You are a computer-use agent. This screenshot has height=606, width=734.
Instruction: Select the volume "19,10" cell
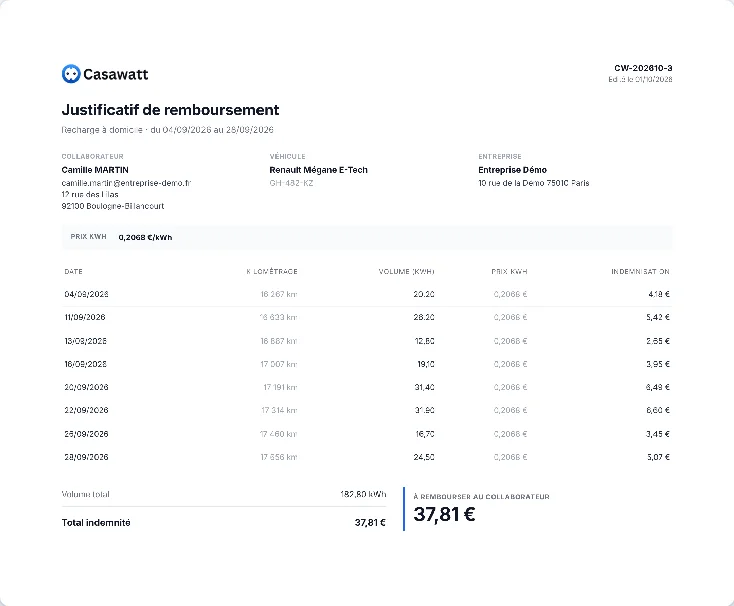pos(426,364)
